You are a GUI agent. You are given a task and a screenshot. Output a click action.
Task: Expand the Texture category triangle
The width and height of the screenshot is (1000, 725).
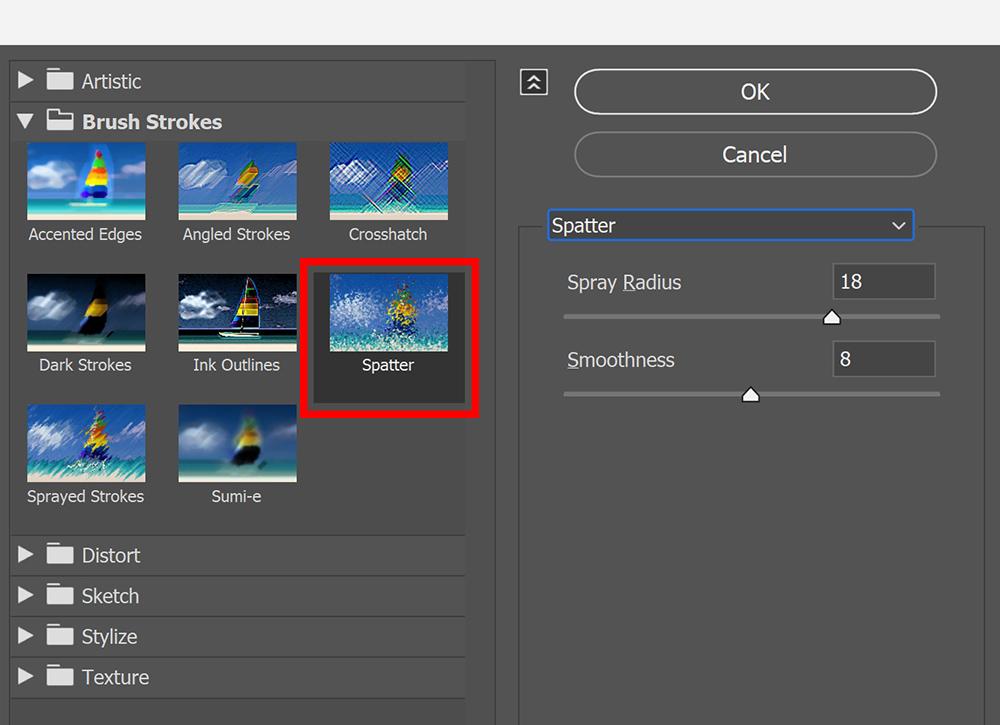(x=26, y=676)
